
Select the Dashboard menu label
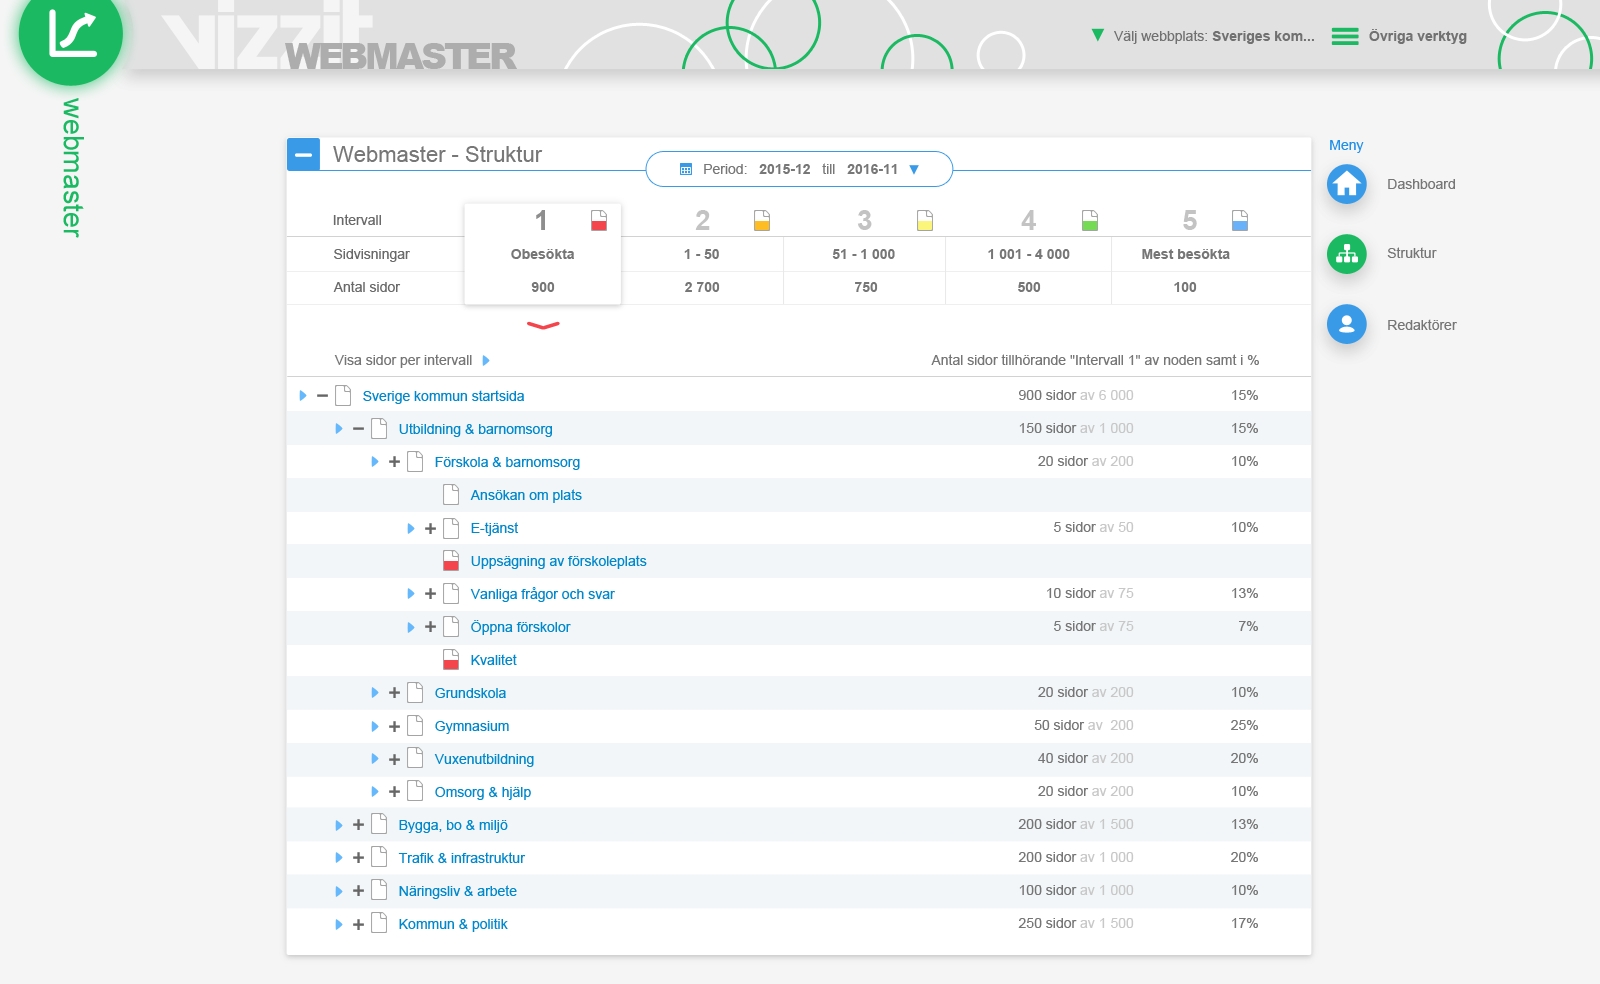click(x=1421, y=184)
